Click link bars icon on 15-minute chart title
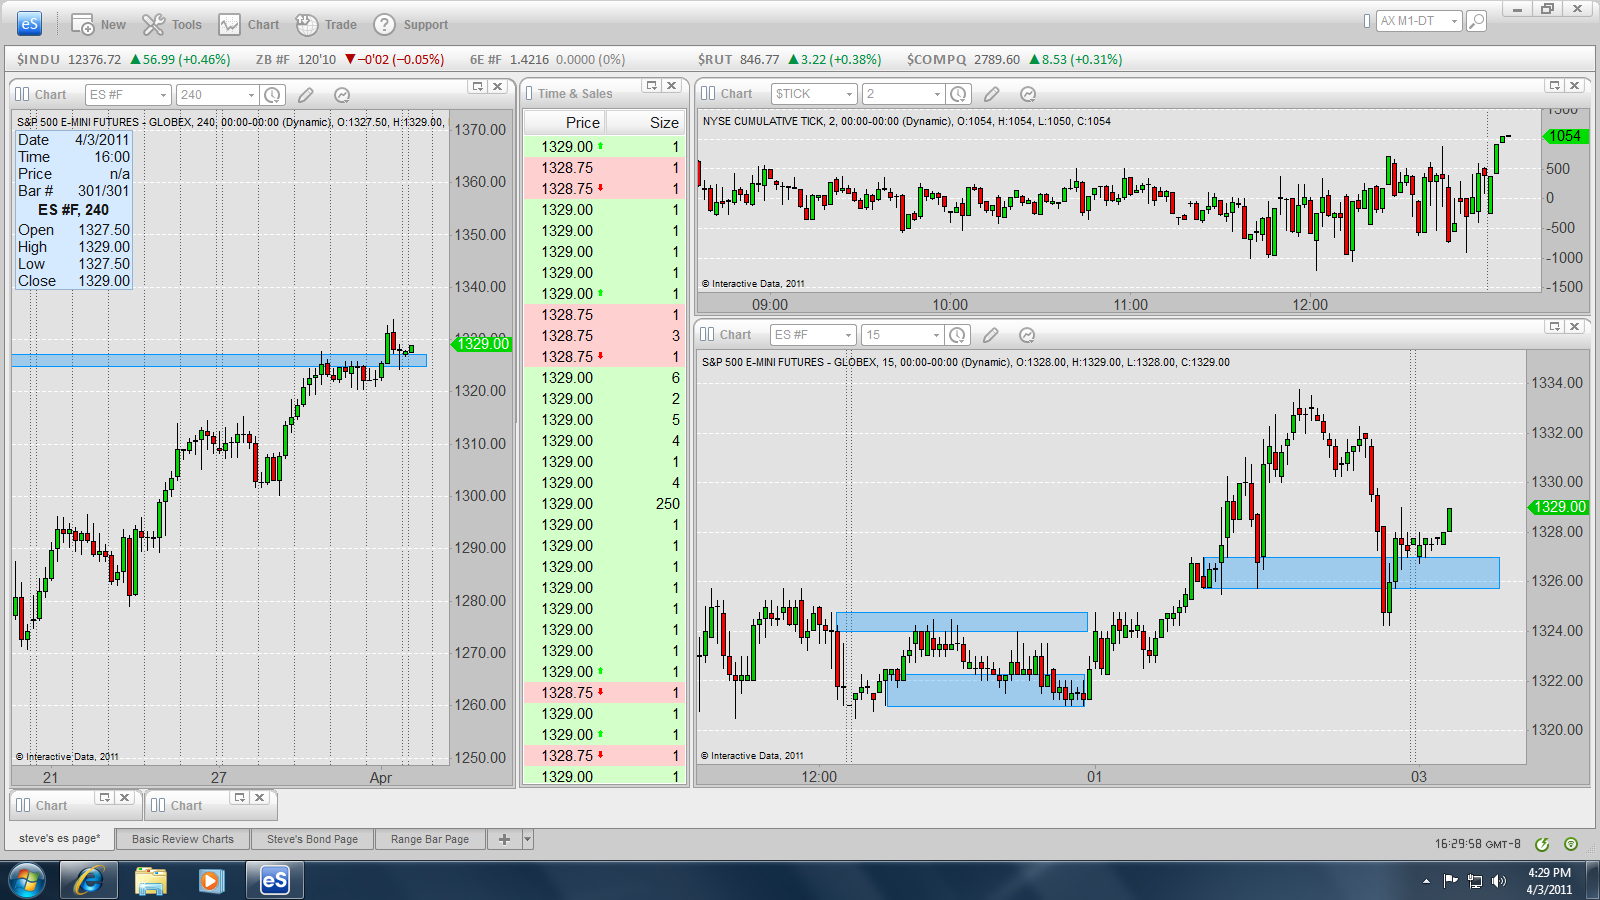1600x900 pixels. tap(707, 334)
